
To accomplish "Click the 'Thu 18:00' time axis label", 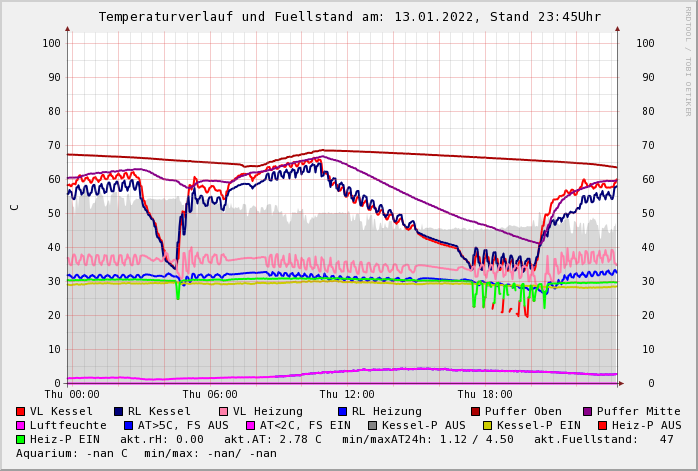I will (485, 395).
